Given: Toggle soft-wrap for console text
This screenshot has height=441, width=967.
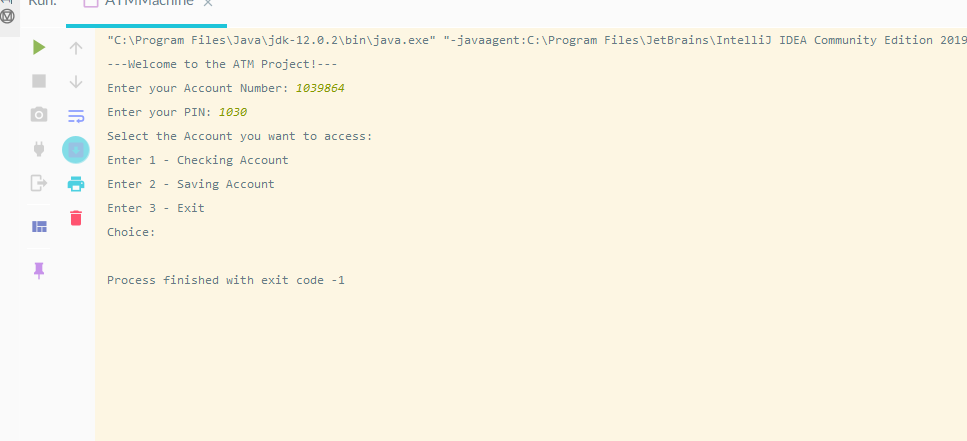Looking at the screenshot, I should click(76, 115).
